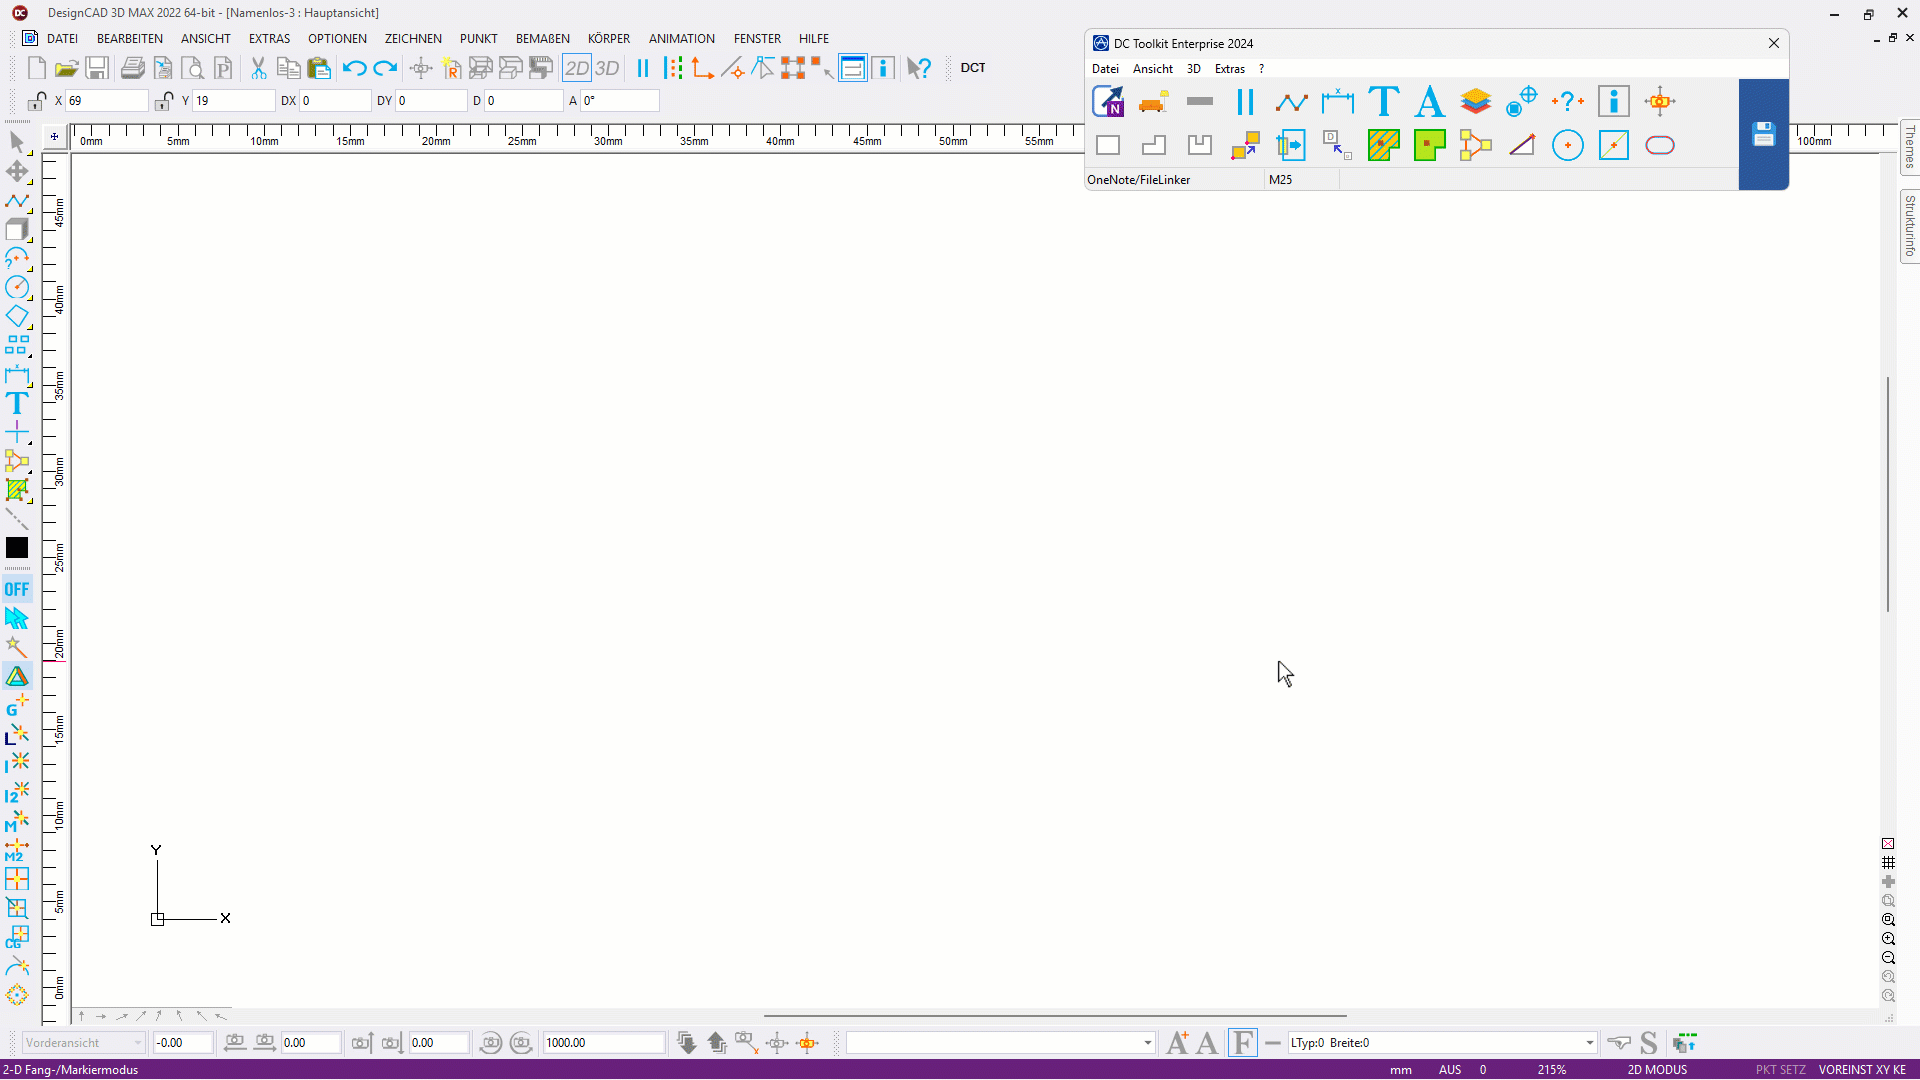1920x1080 pixels.
Task: Click the horizontal scrollbar thumb
Action: [x=1055, y=1016]
